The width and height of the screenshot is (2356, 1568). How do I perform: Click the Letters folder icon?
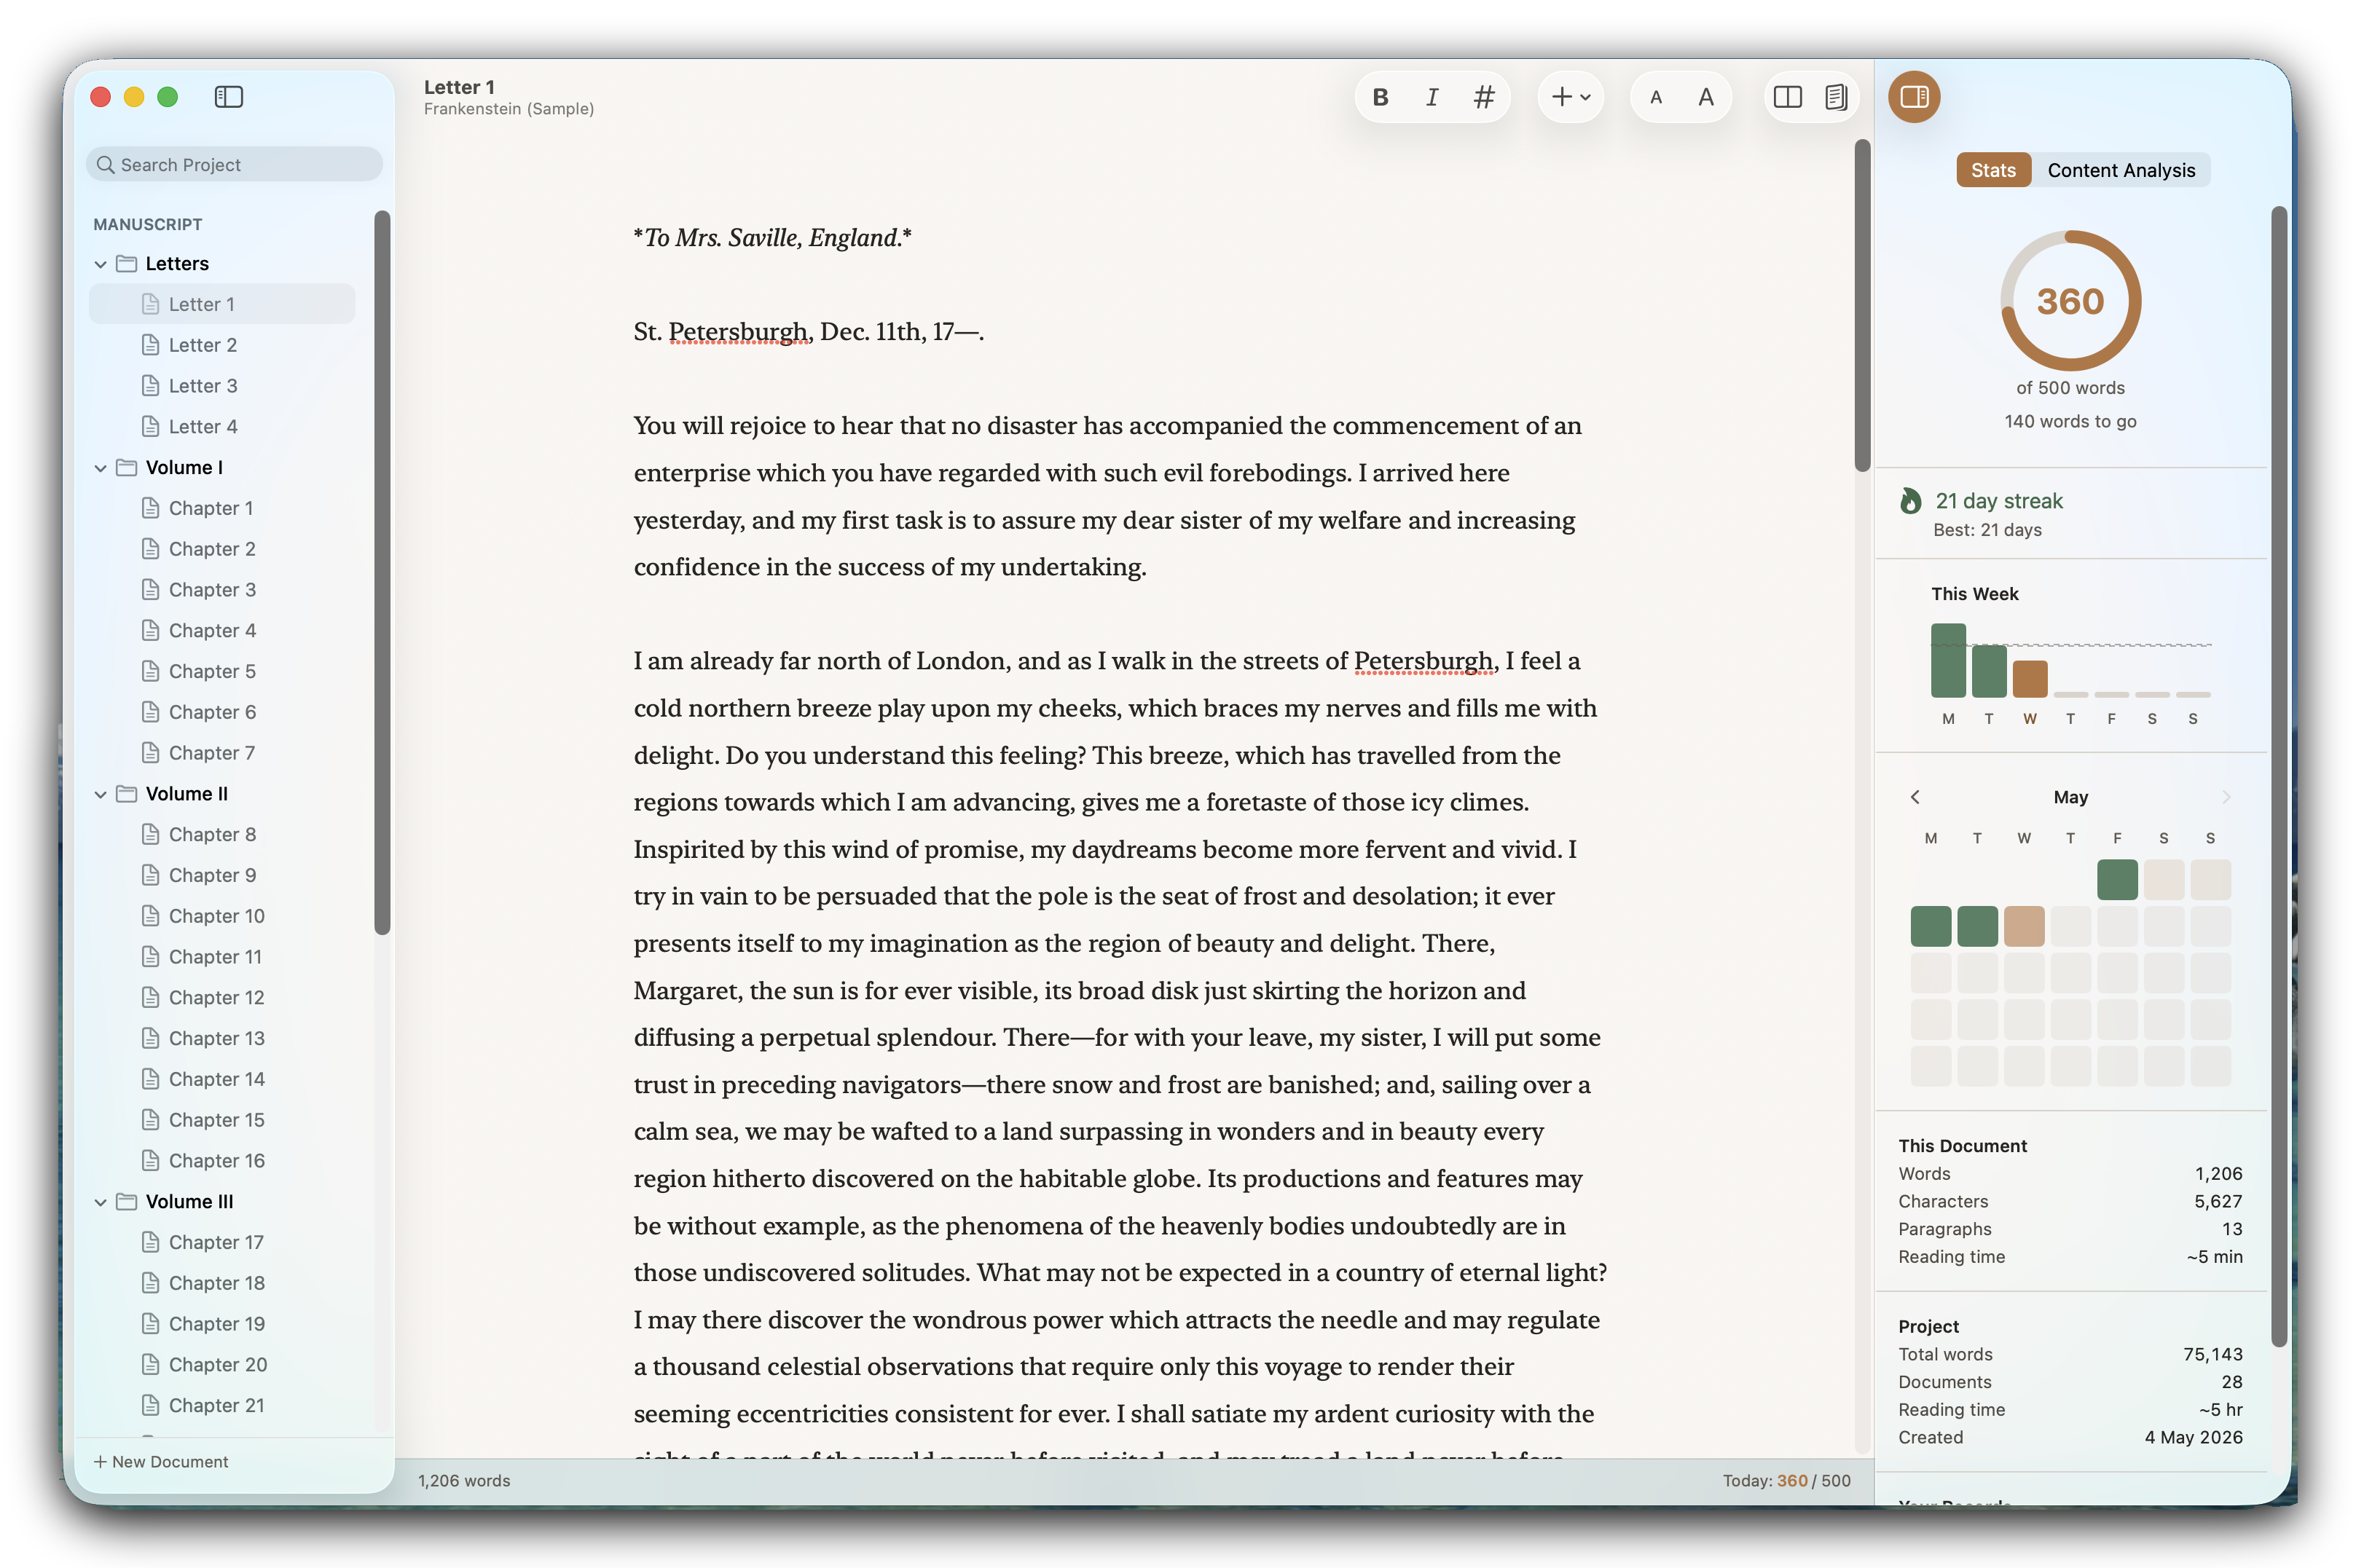point(126,263)
